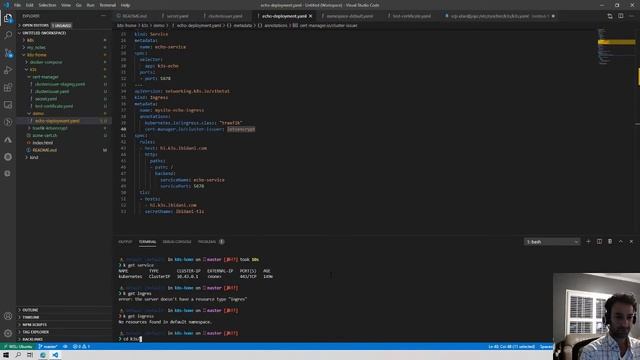Expand the Outline section
Viewport: 640px width, 360px height.
pyautogui.click(x=30, y=310)
